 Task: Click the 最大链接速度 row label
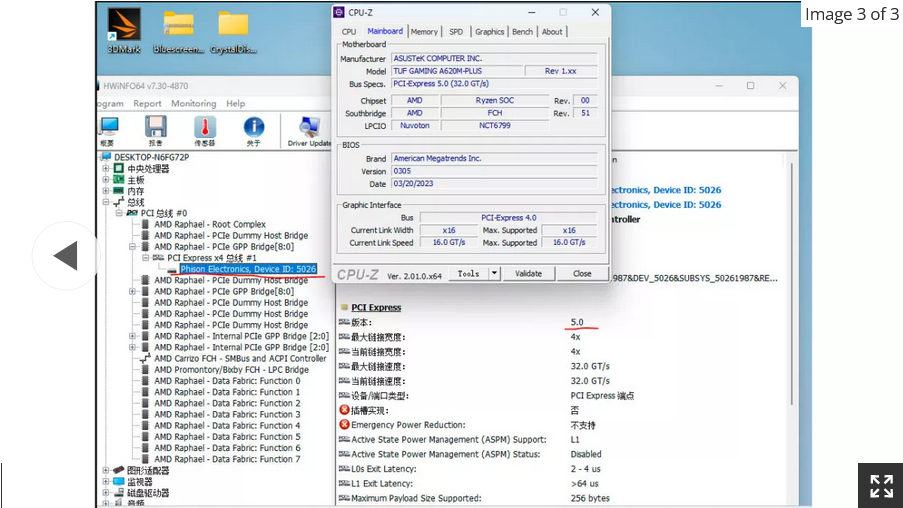click(378, 367)
